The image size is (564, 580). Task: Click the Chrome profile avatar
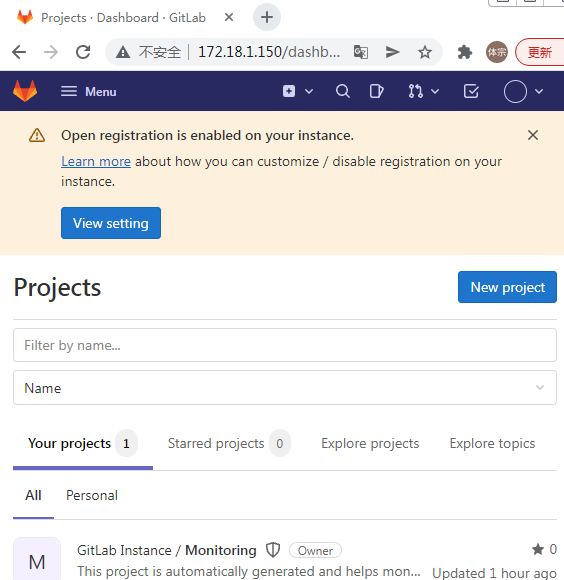tap(497, 52)
